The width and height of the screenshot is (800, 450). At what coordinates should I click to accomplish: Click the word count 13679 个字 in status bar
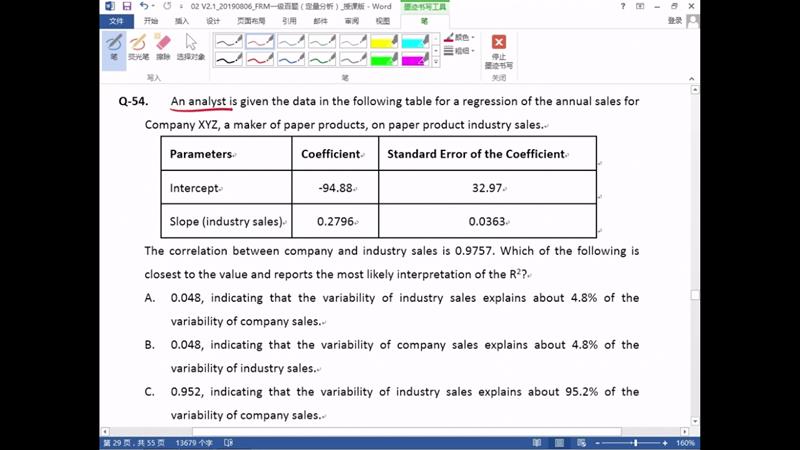coord(193,443)
